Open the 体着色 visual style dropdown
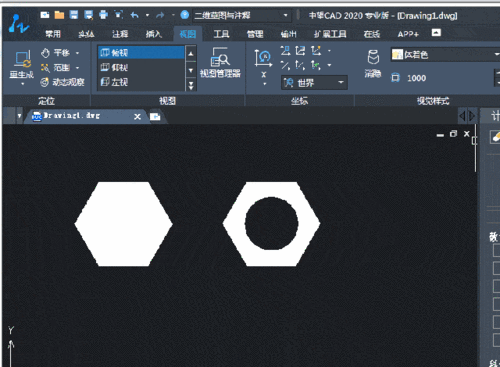The width and height of the screenshot is (500, 367). coord(445,55)
